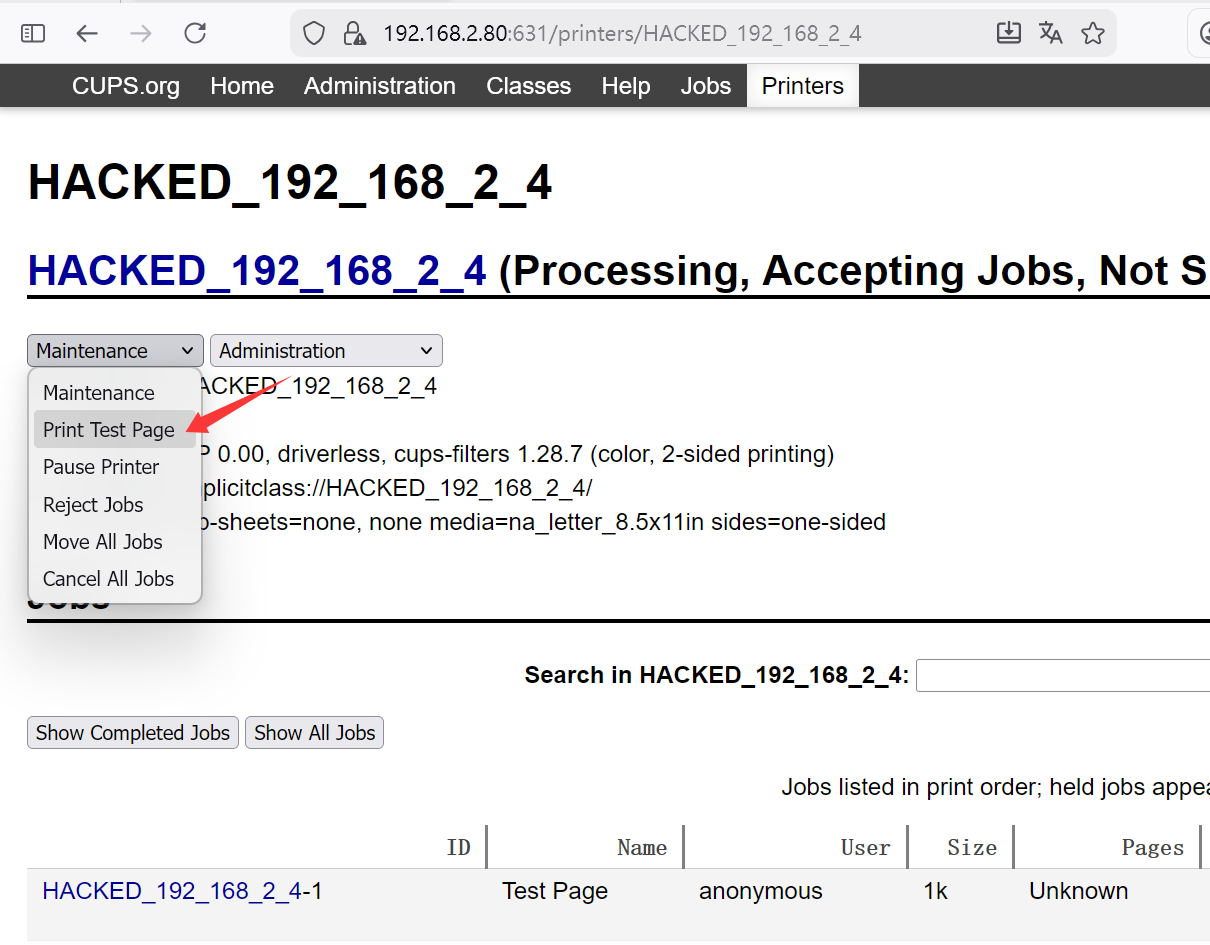This screenshot has height=945, width=1210.
Task: Open the HACKED_192_168_2_4-1 job link
Action: coord(171,891)
